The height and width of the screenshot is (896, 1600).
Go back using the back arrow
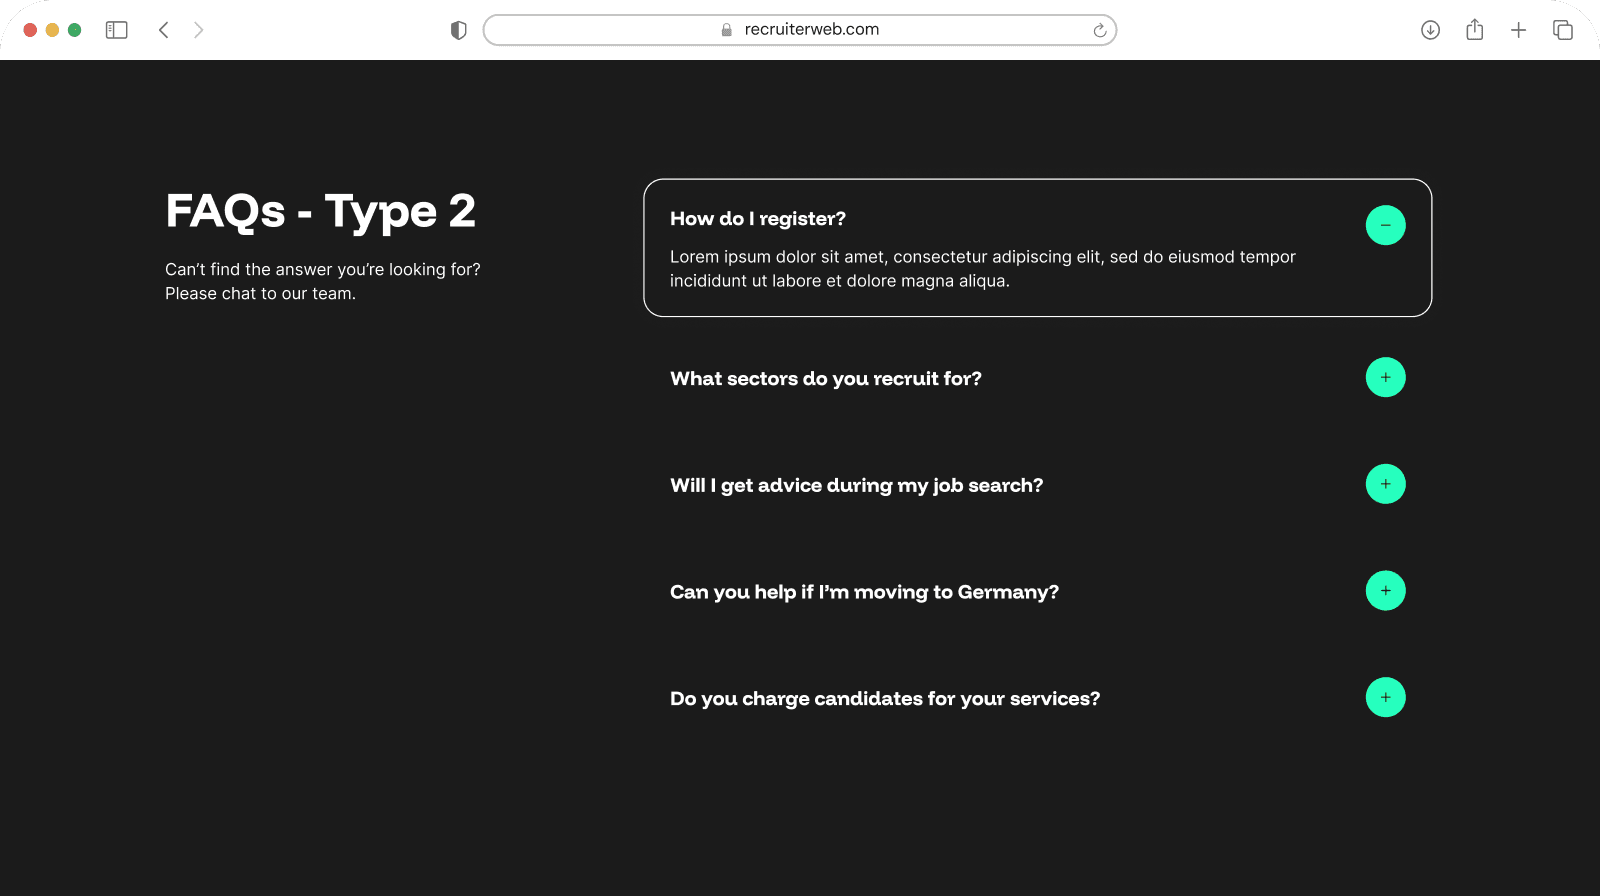pos(164,30)
